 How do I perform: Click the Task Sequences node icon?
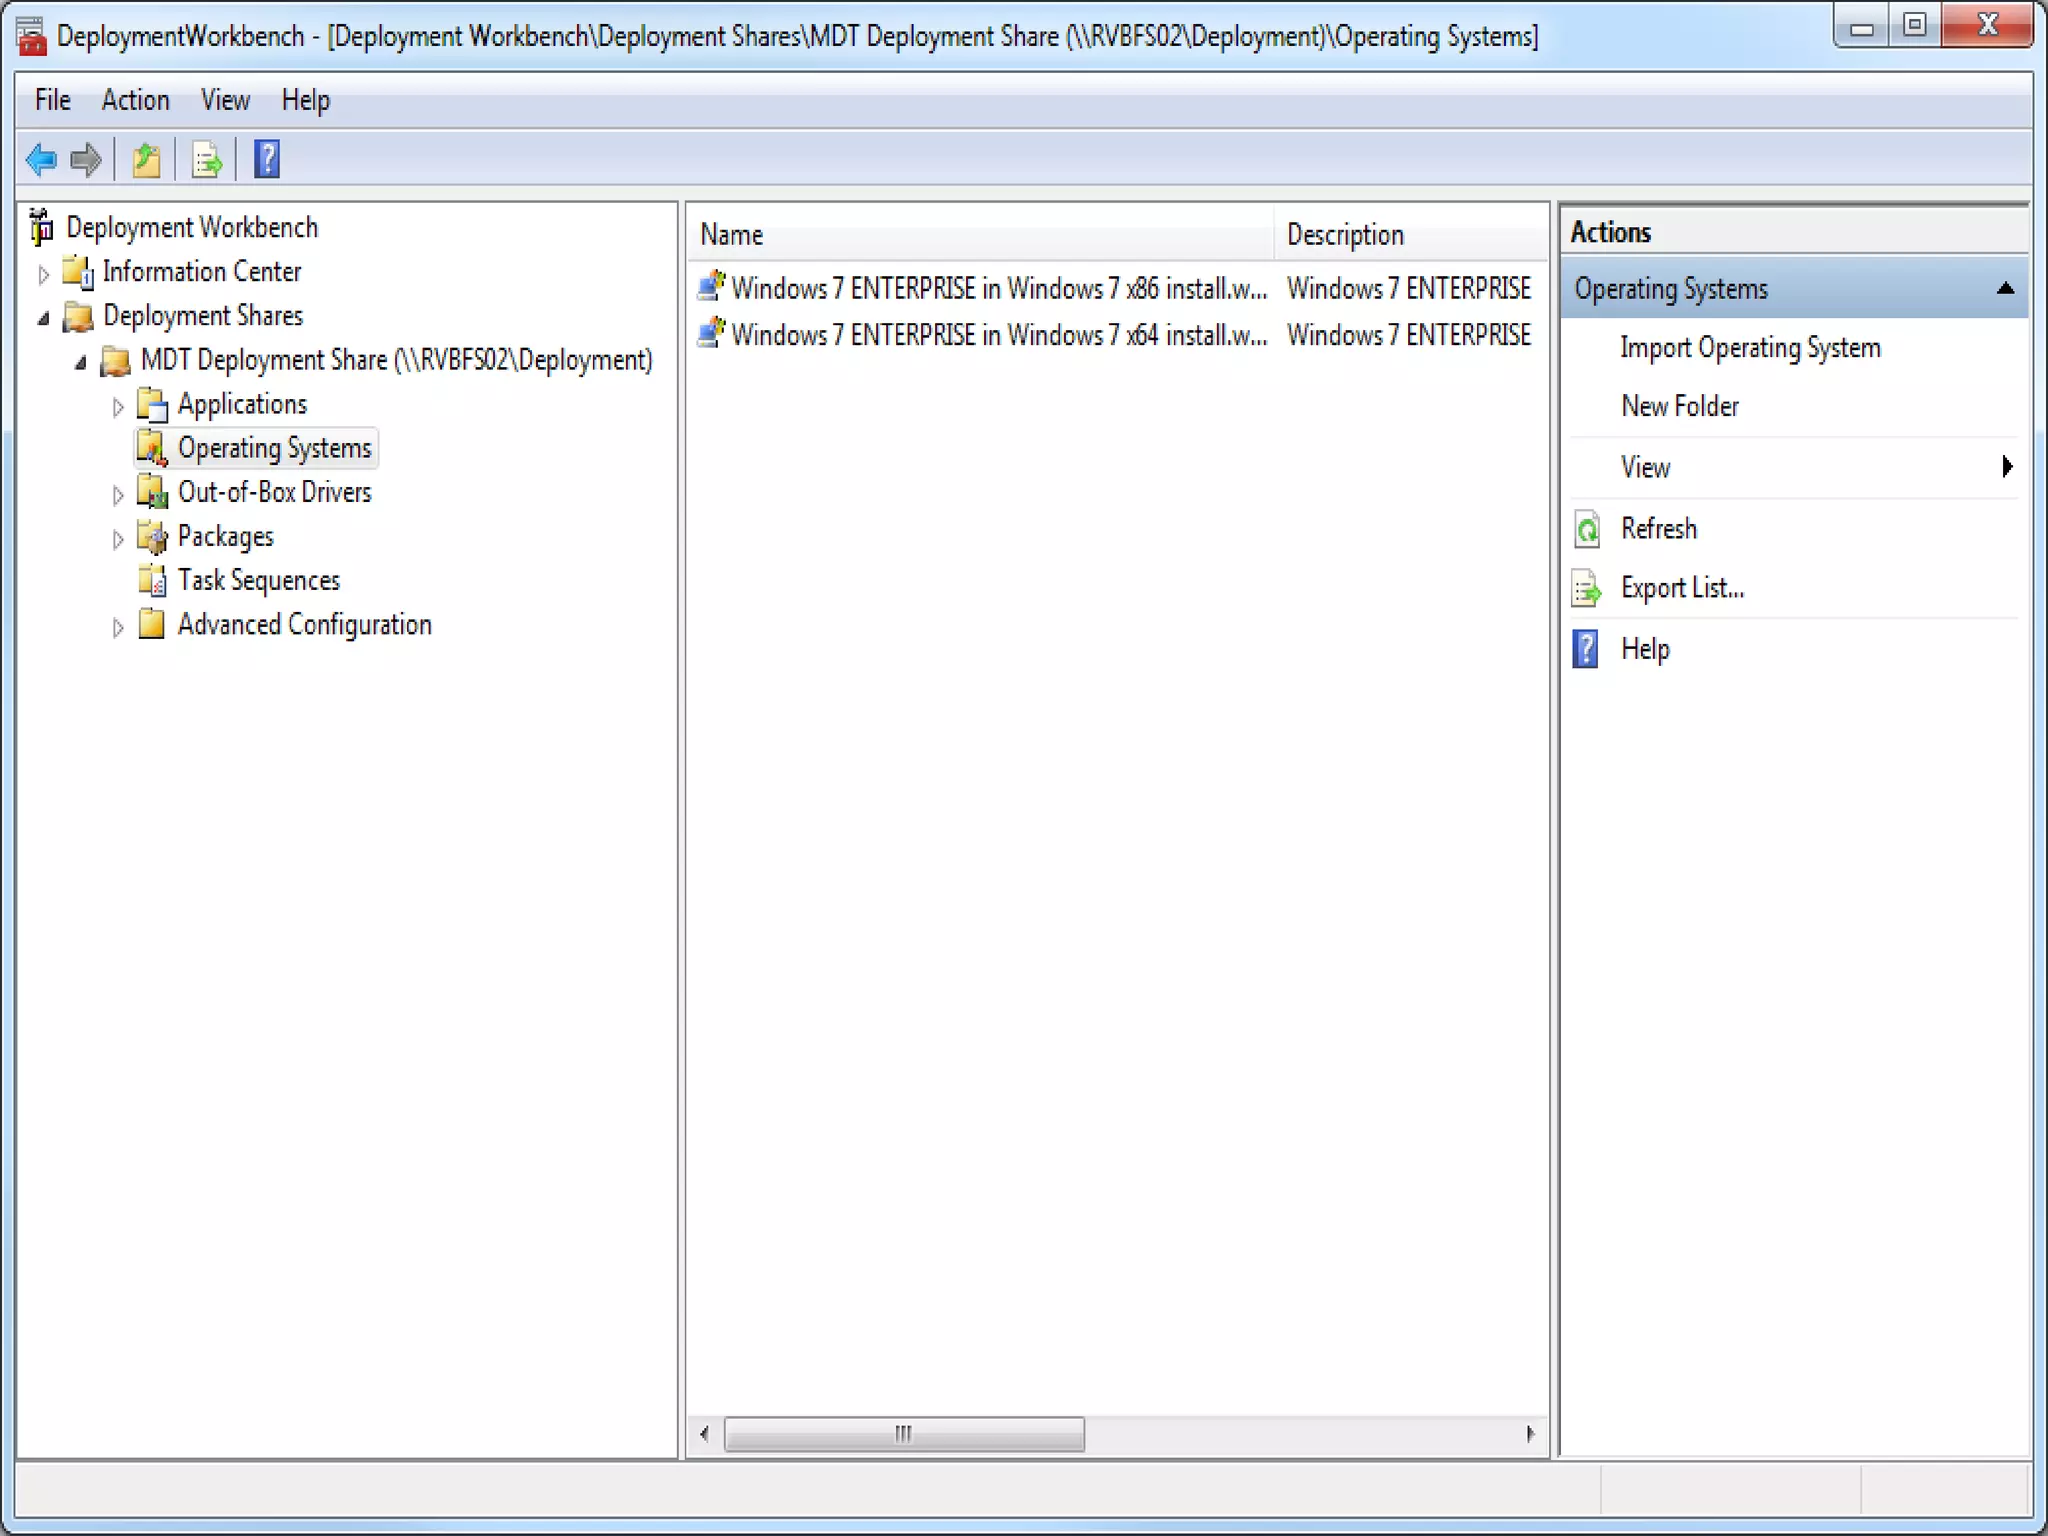click(152, 581)
